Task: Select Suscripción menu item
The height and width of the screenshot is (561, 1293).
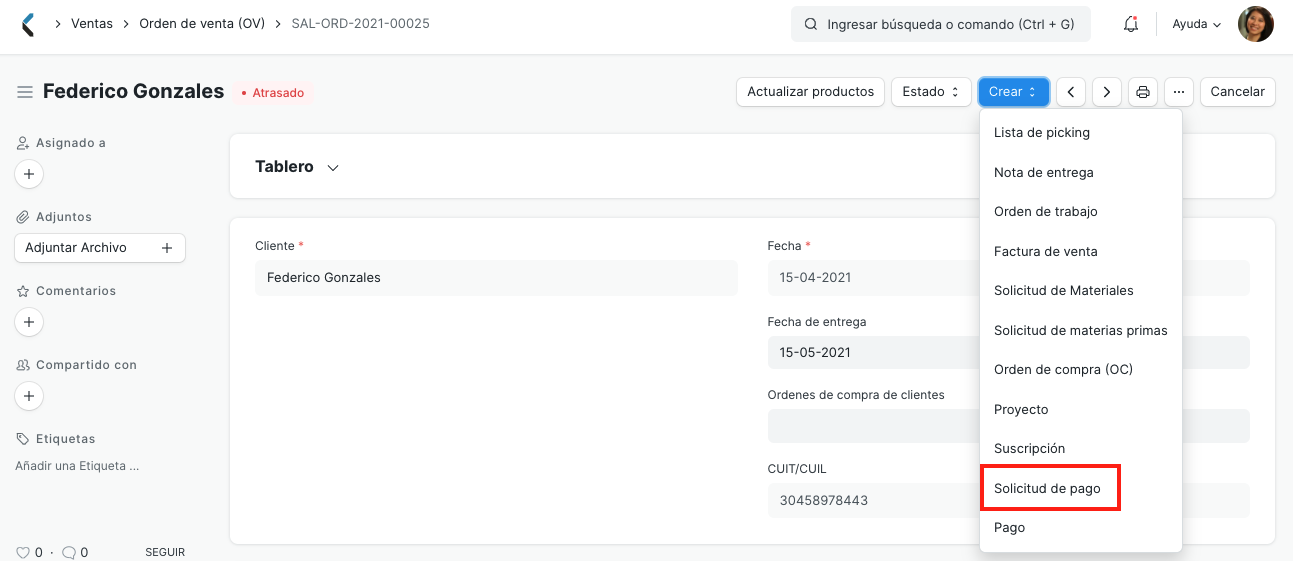Action: tap(1081, 449)
